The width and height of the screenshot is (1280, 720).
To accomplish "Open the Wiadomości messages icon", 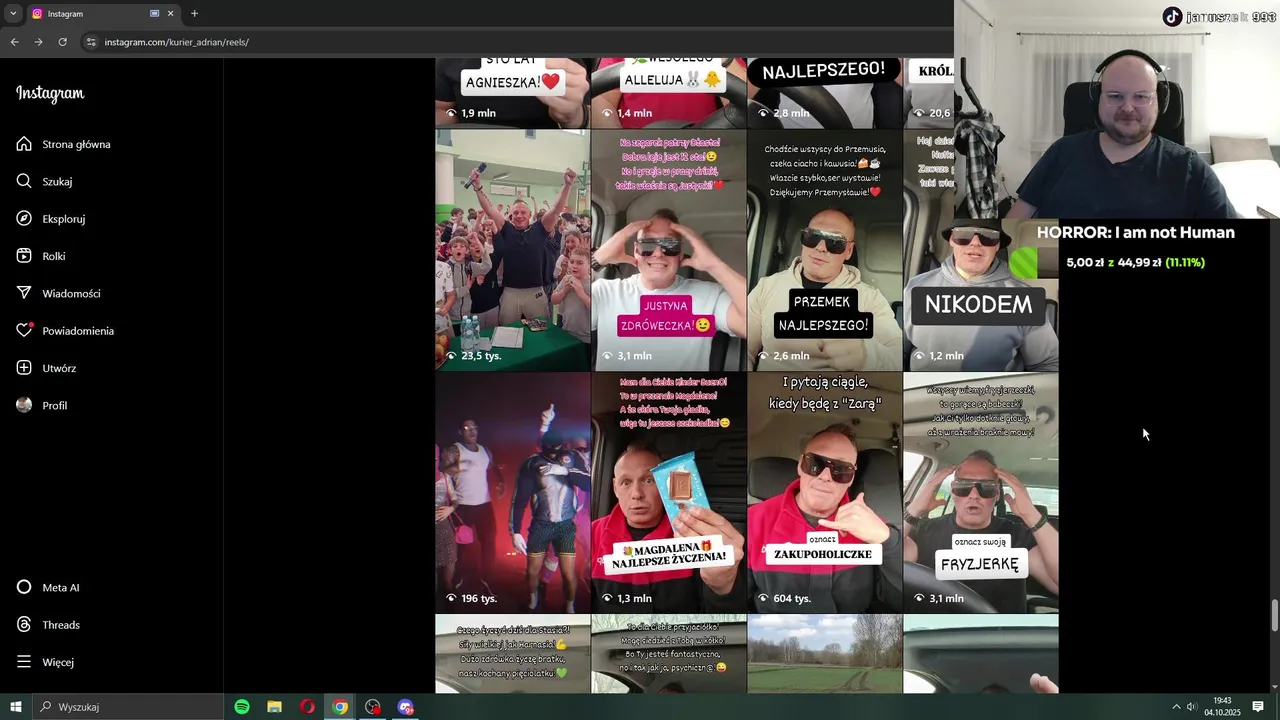I will 24,293.
